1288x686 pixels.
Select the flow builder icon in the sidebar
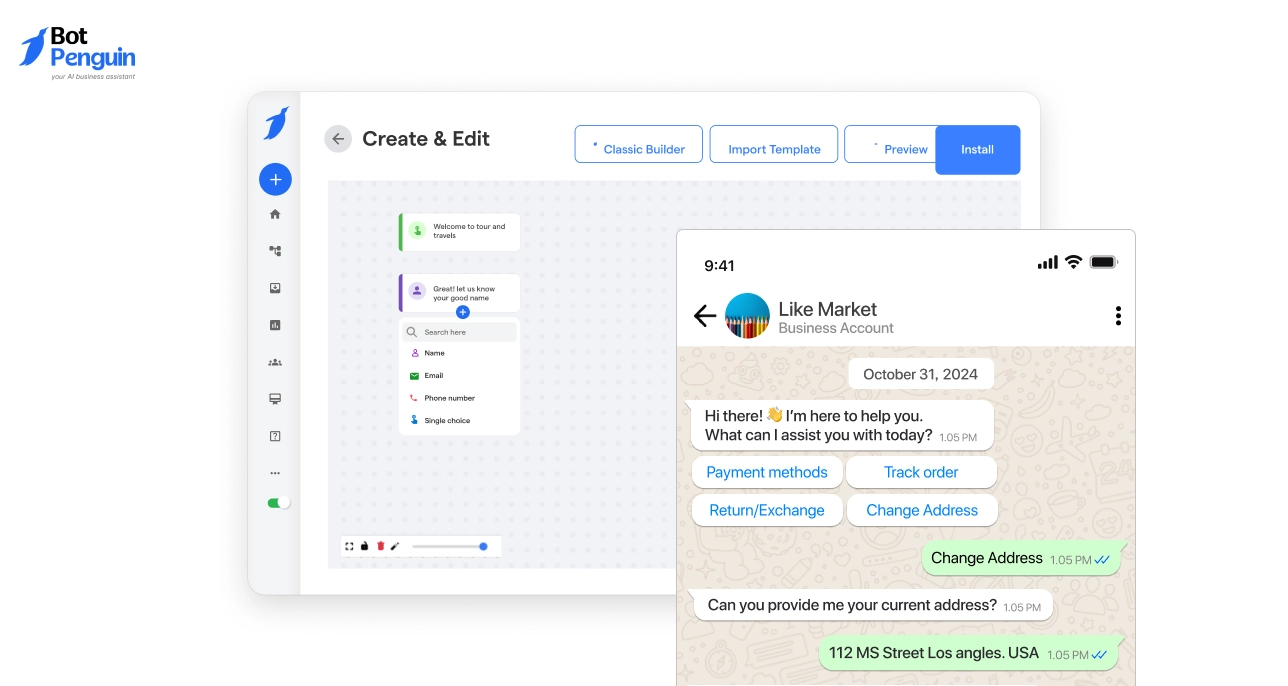pos(275,250)
